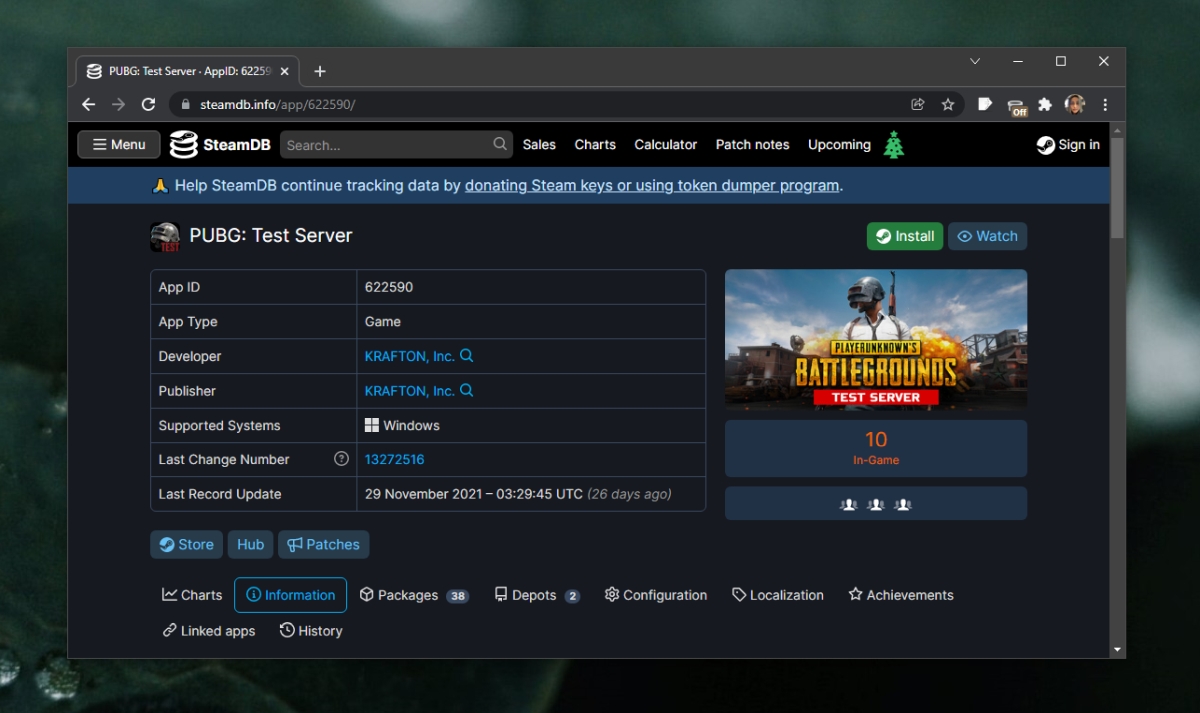Image resolution: width=1200 pixels, height=713 pixels.
Task: Click the Christmas tree icon in navbar
Action: (x=894, y=145)
